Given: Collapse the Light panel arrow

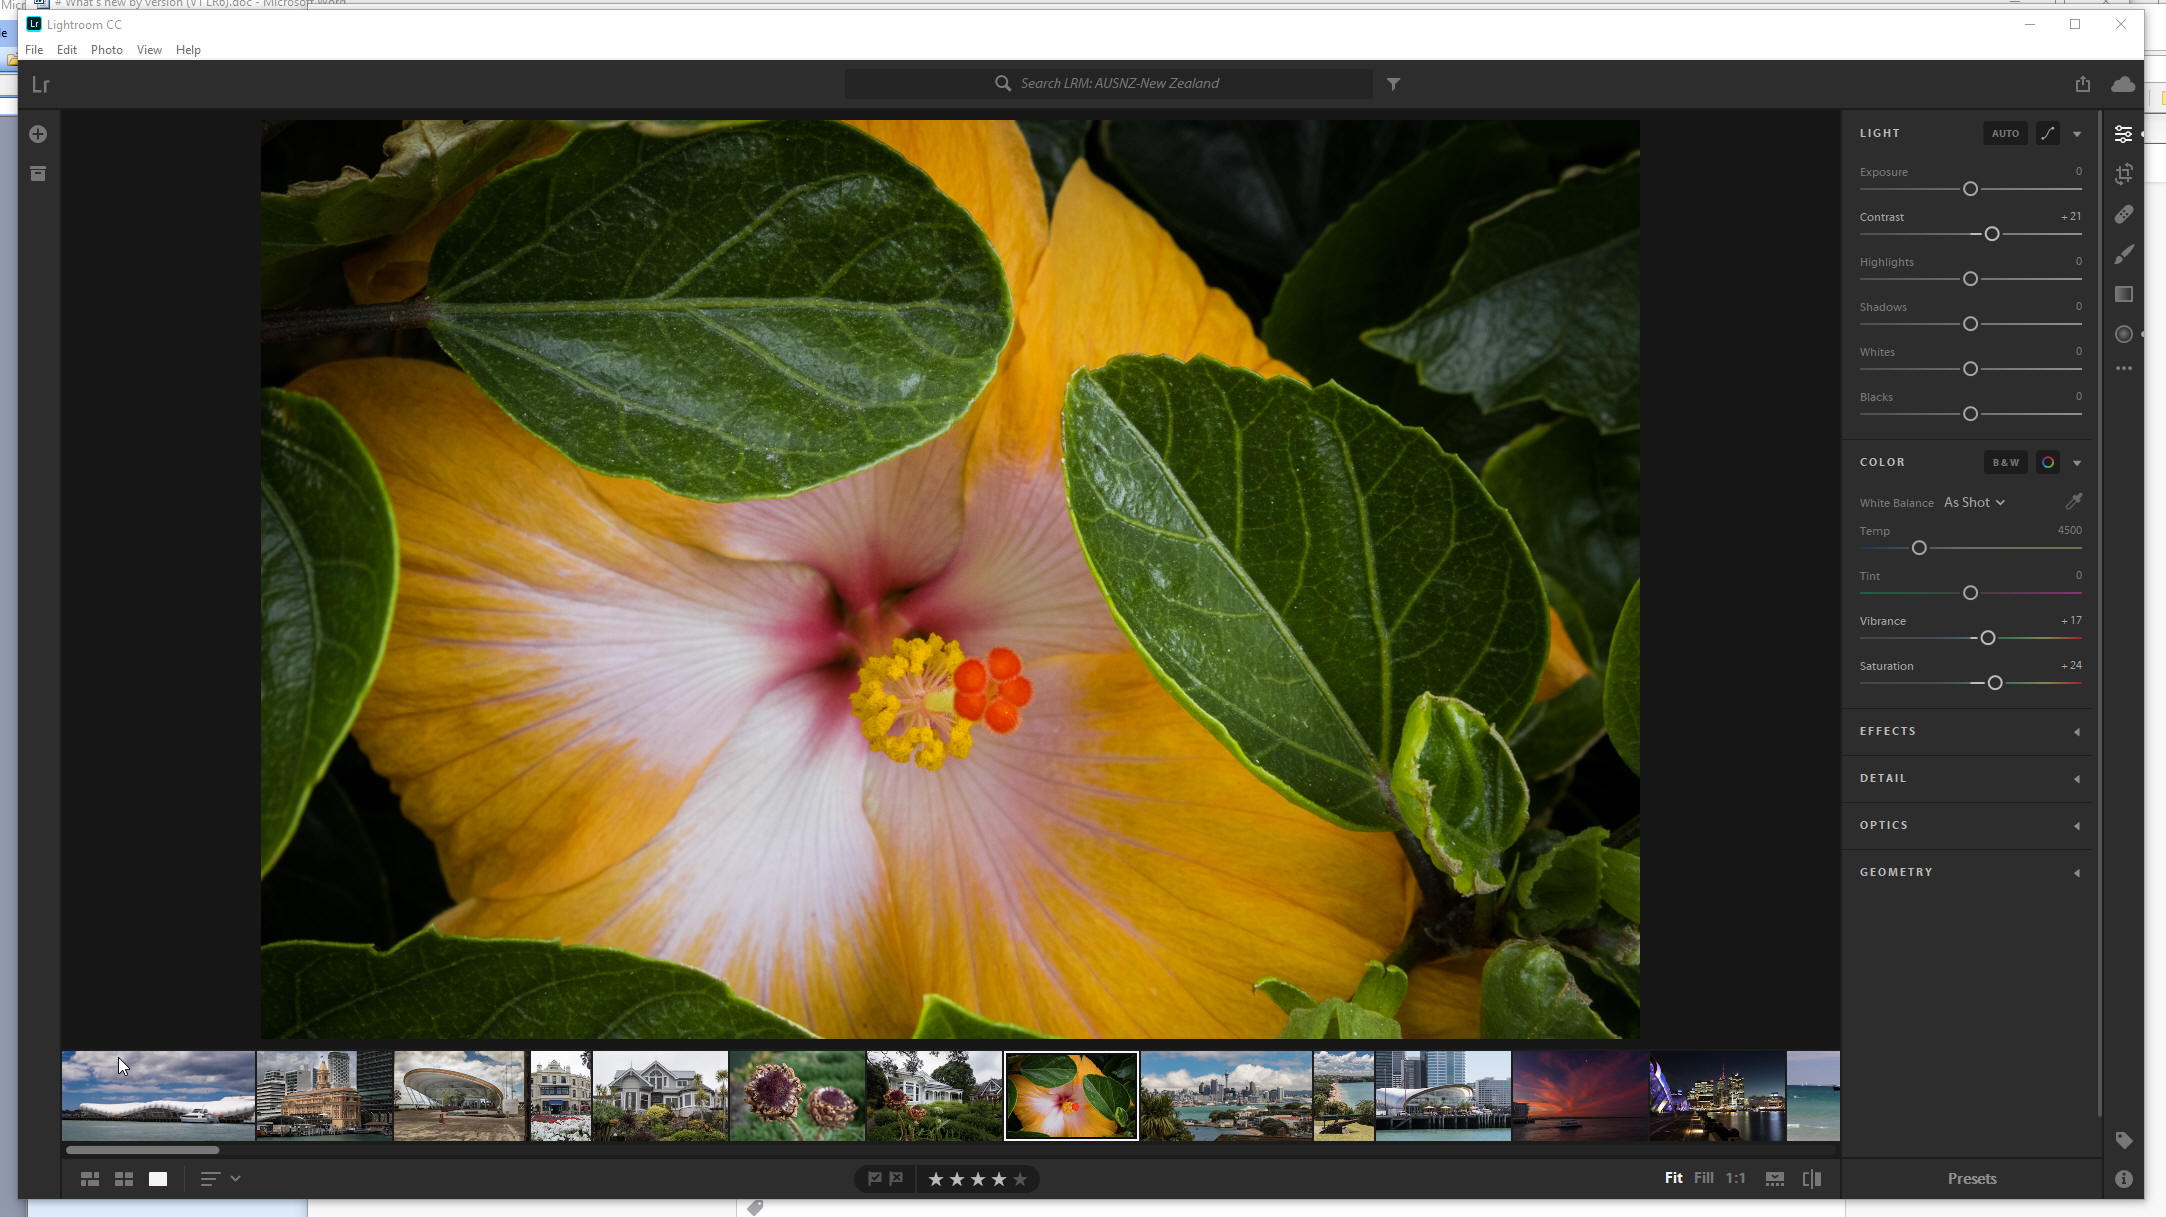Looking at the screenshot, I should coord(2077,134).
